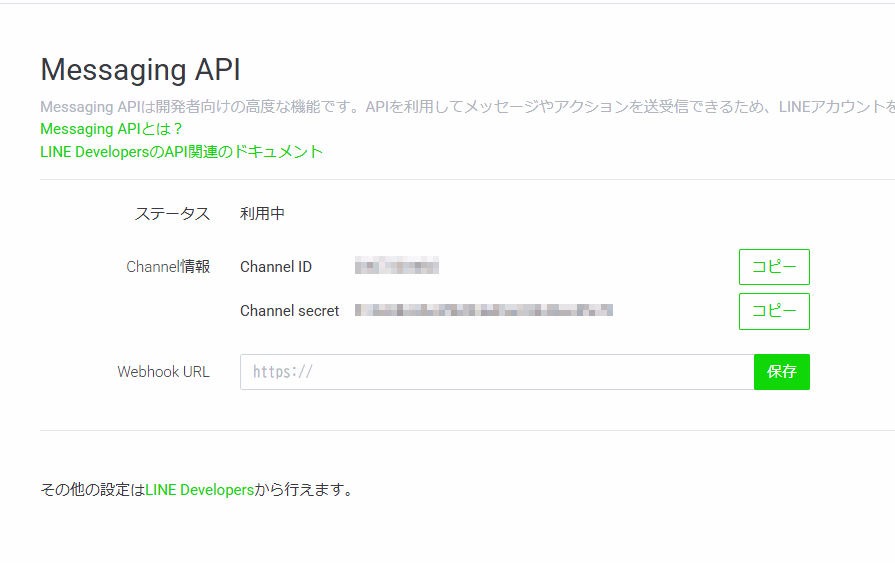Open LINE DevelopersのAPI関連のドキュメント link
The image size is (895, 563).
point(182,152)
